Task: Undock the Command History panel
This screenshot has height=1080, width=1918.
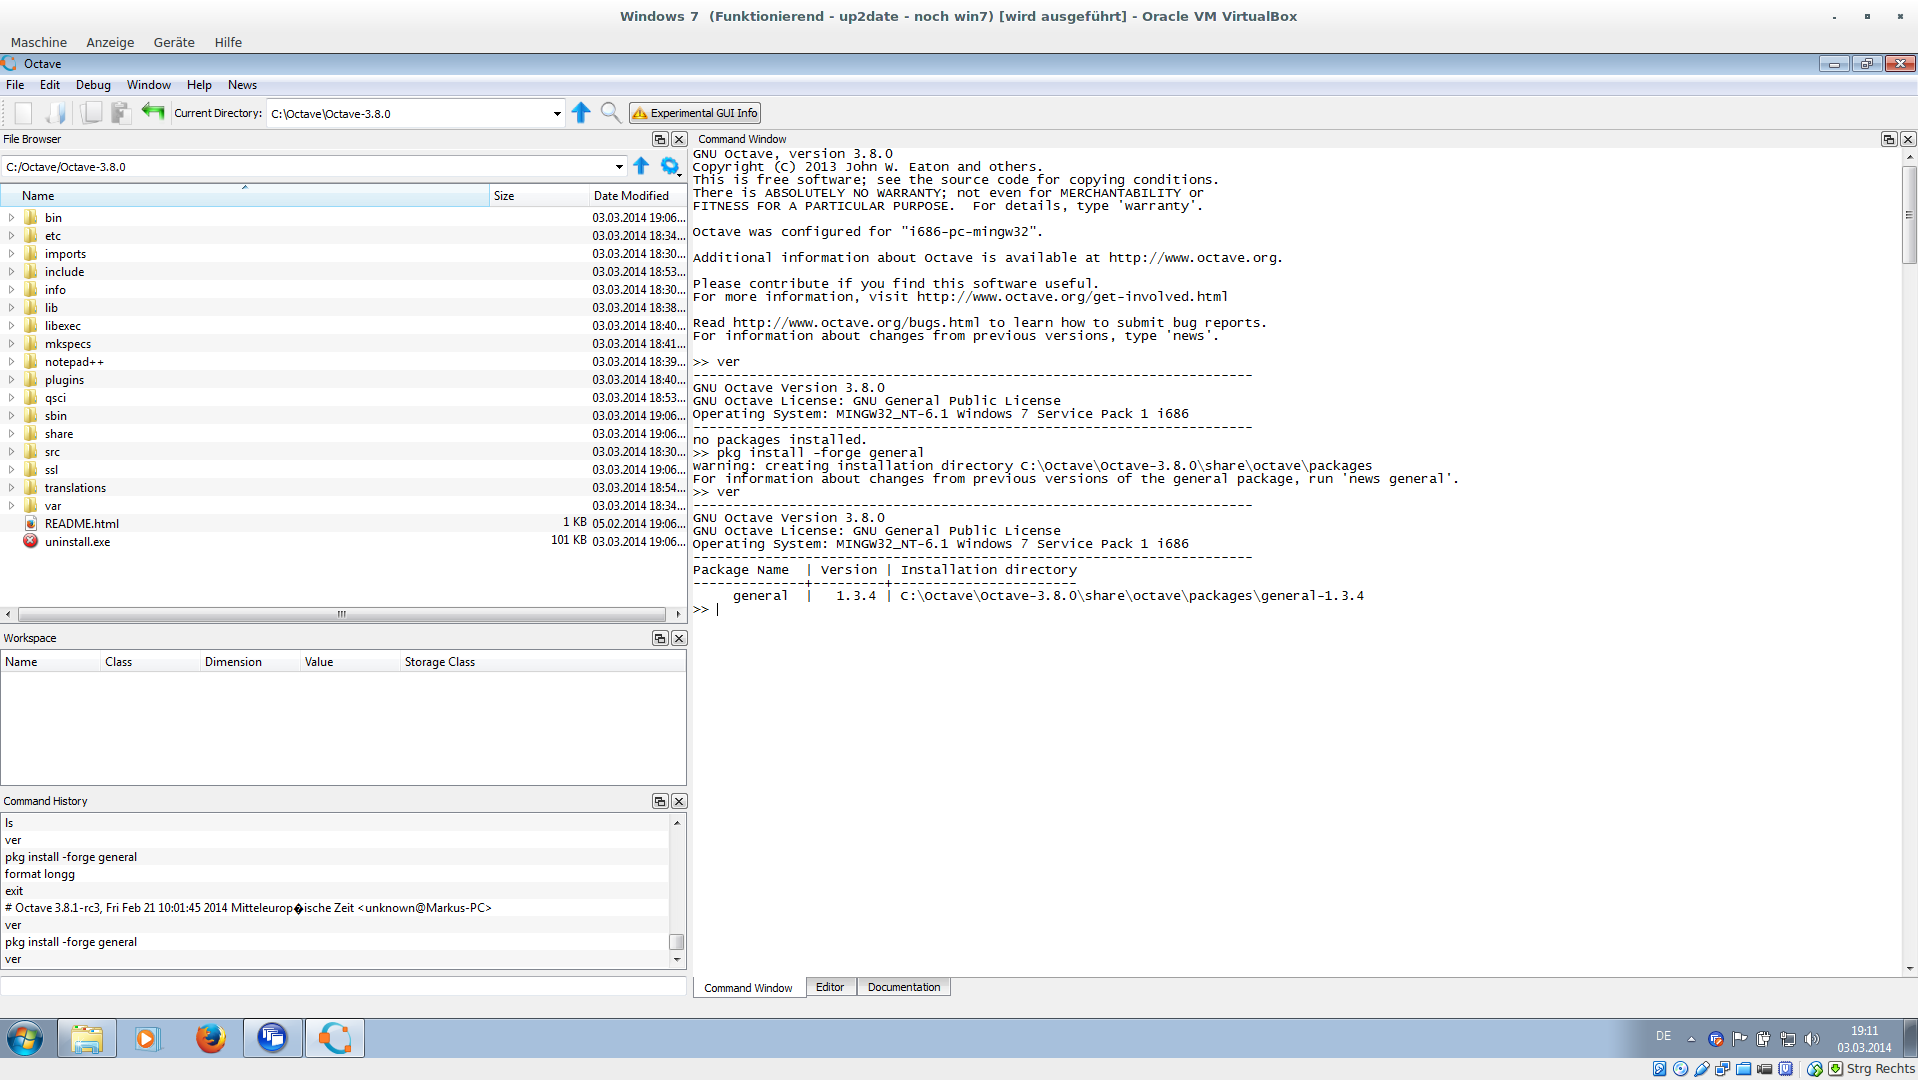Action: (660, 801)
